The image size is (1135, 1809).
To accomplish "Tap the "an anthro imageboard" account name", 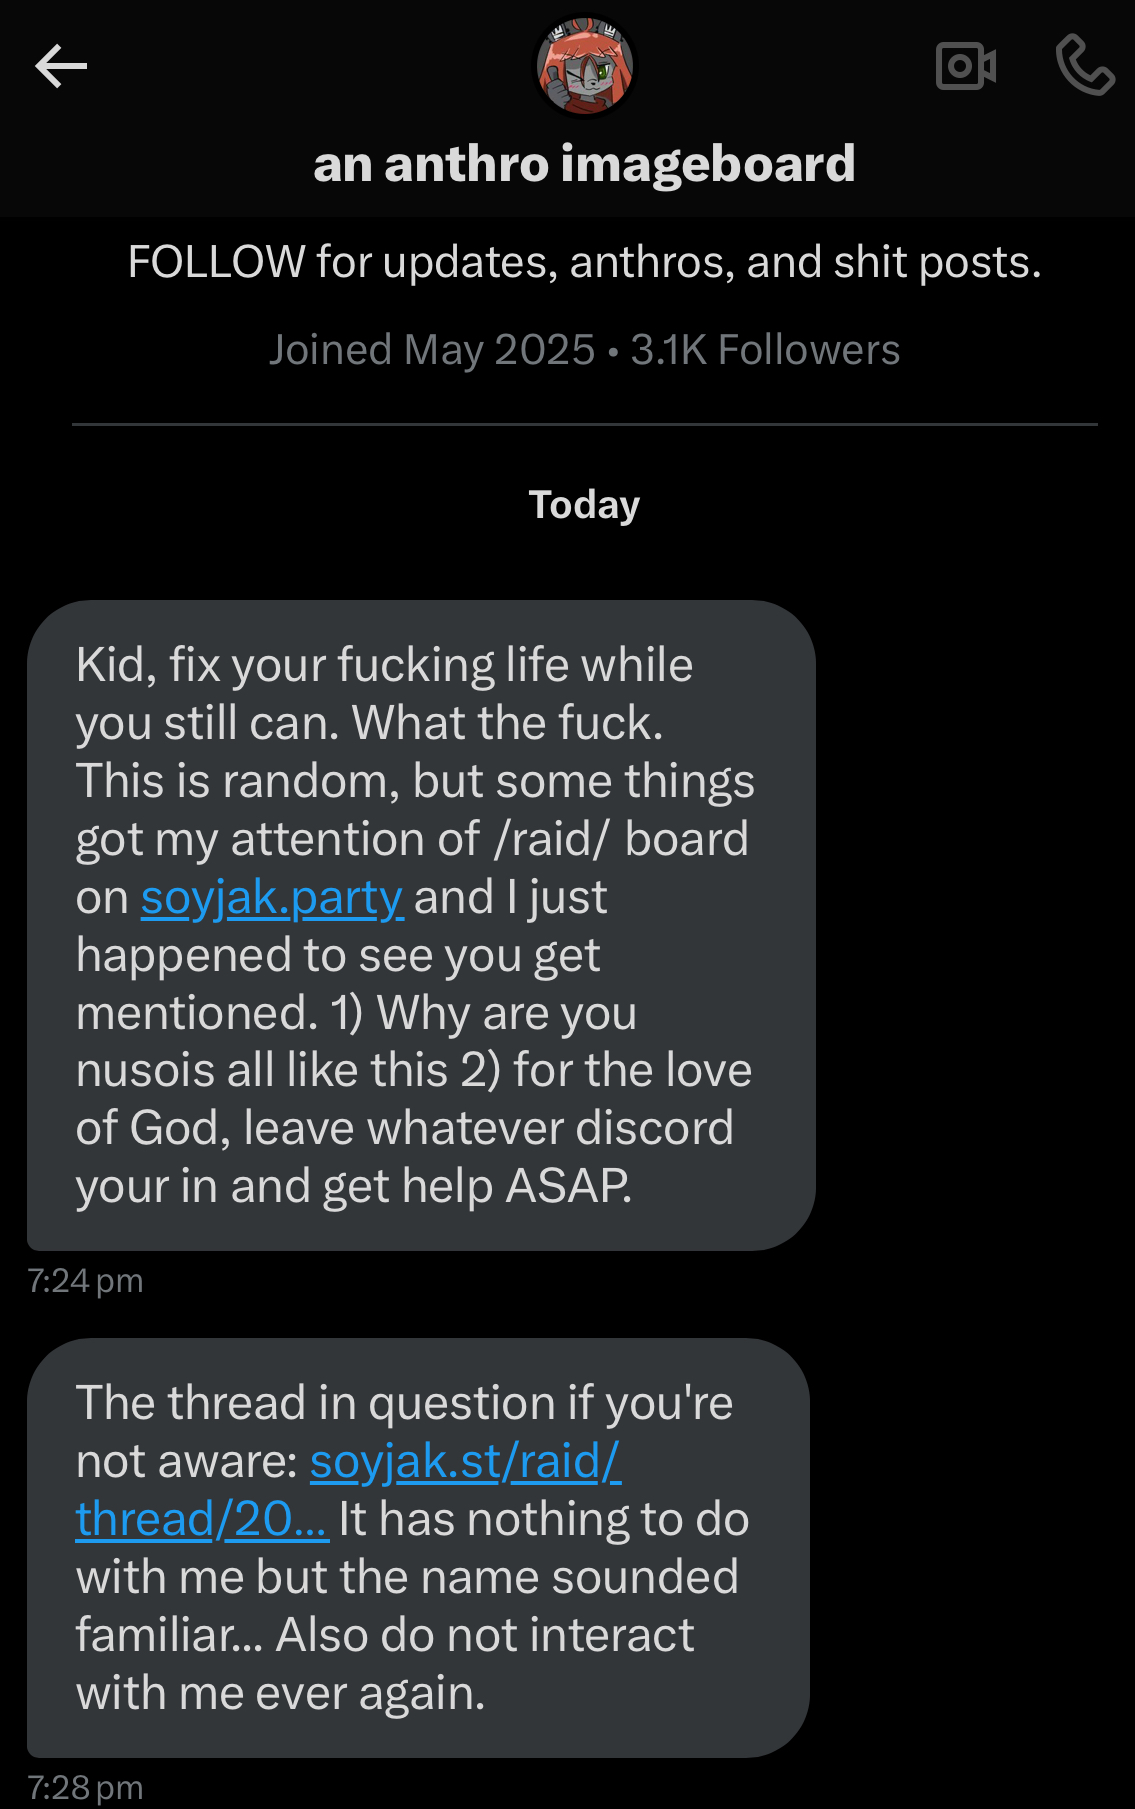I will coord(584,164).
